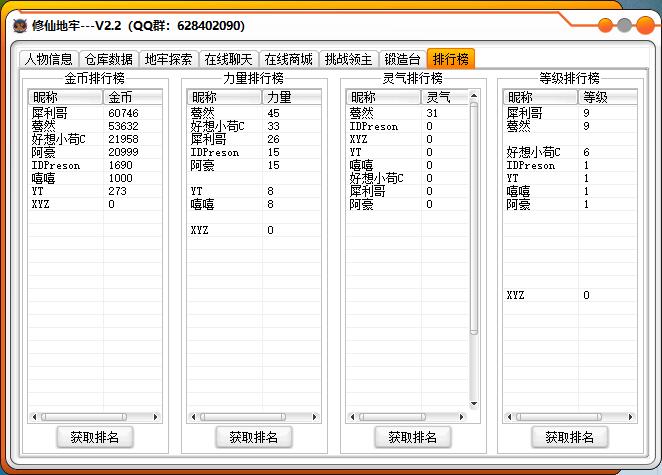Select the 锻造台 tab
The image size is (662, 475).
(x=402, y=59)
